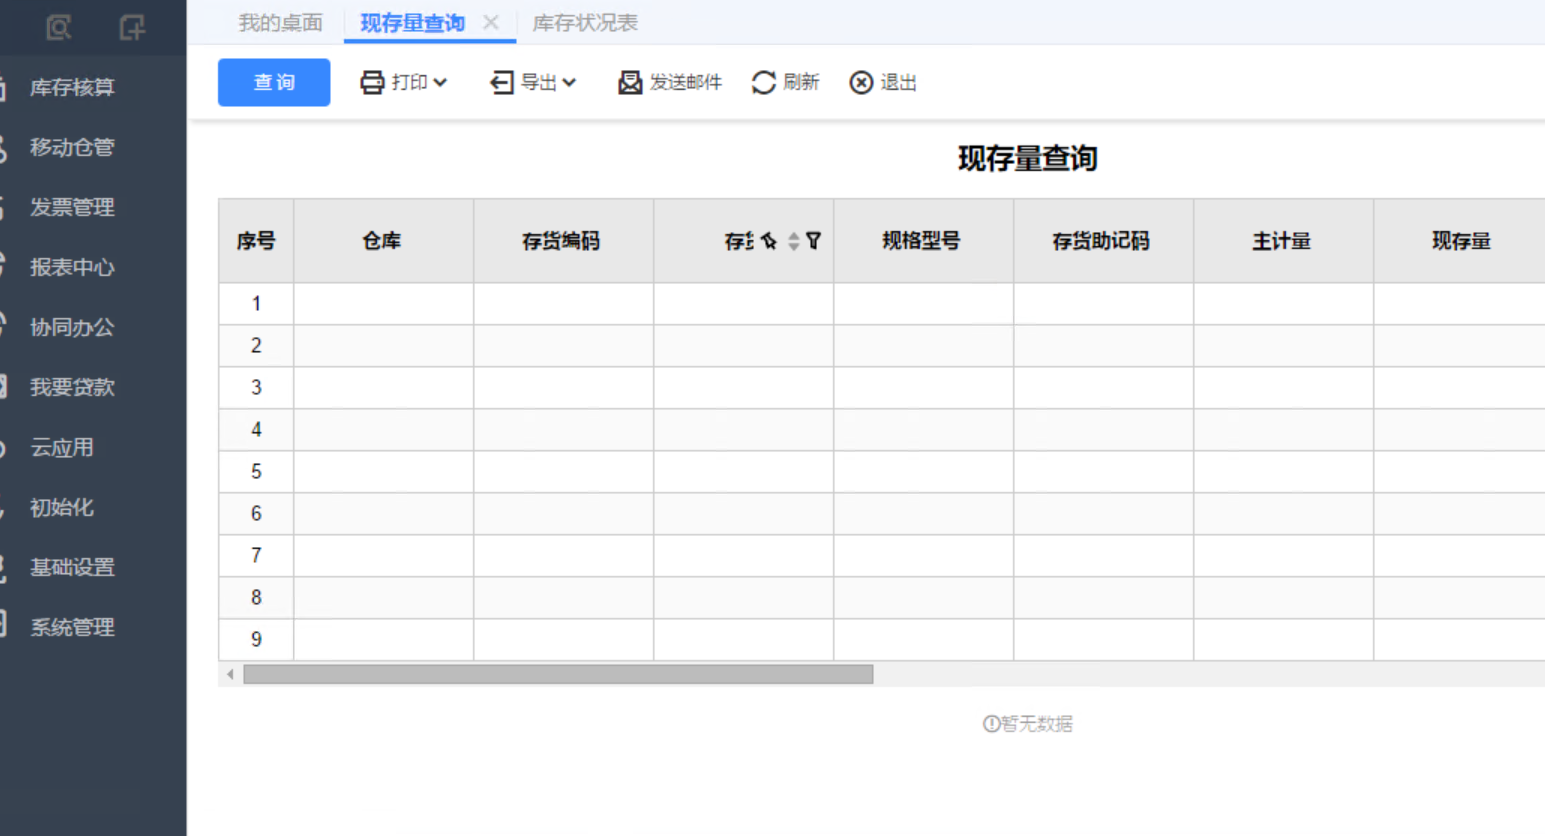Select row number 9
1545x836 pixels.
point(256,639)
